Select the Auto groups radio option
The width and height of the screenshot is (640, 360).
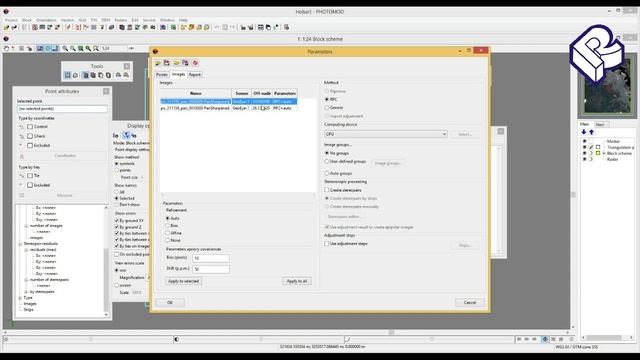pos(327,173)
